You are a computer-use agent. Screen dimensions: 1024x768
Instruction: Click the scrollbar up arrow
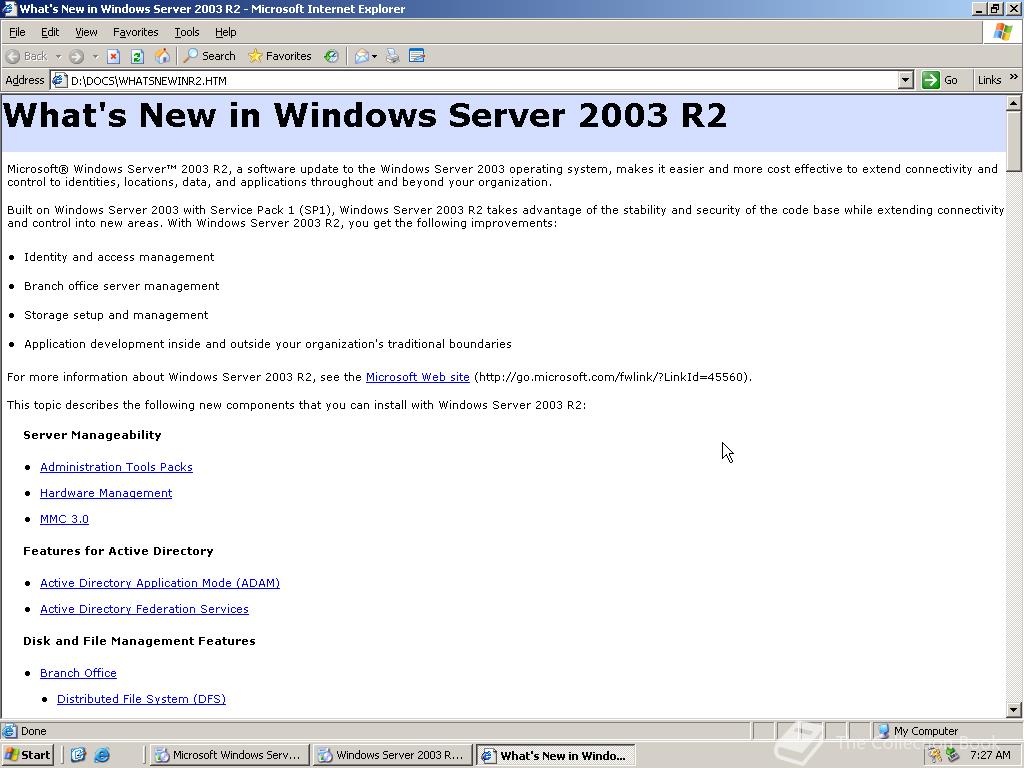(x=1014, y=103)
